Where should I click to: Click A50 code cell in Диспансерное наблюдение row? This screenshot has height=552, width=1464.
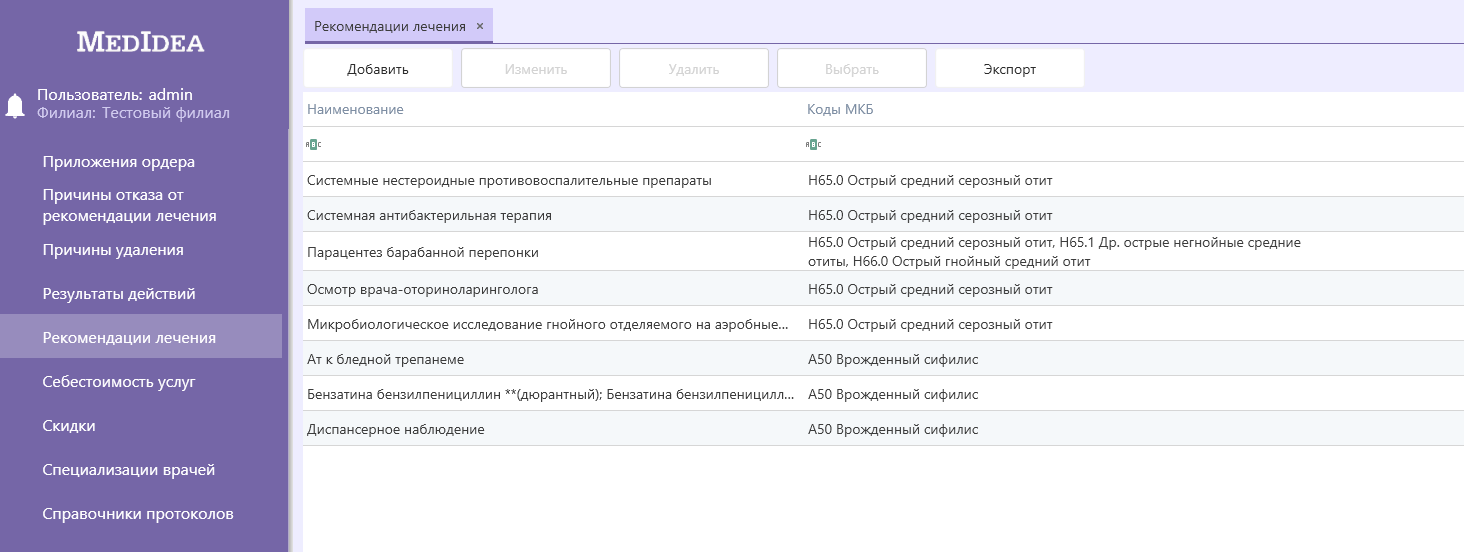893,429
